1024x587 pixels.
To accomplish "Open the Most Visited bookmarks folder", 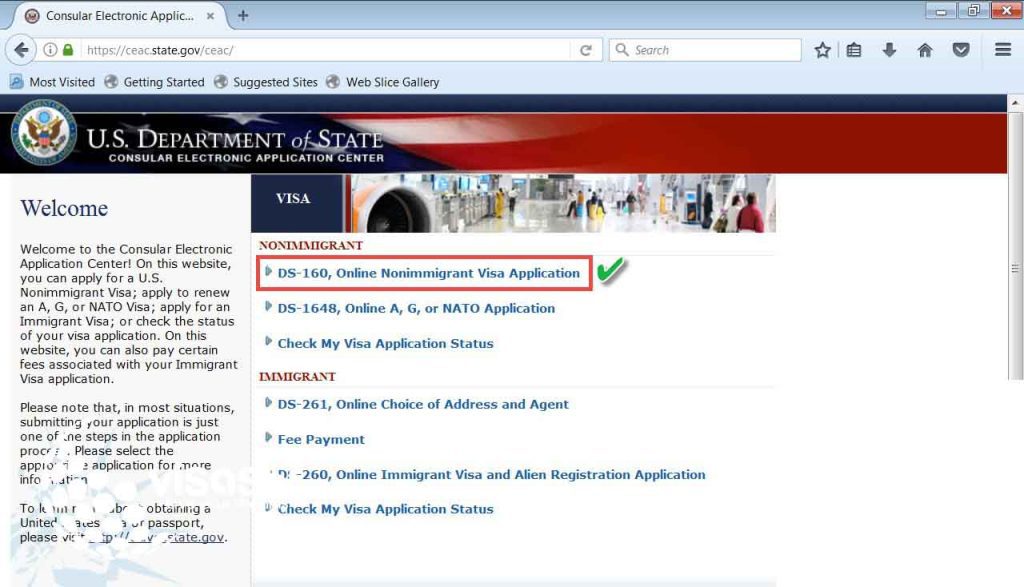I will click(53, 82).
